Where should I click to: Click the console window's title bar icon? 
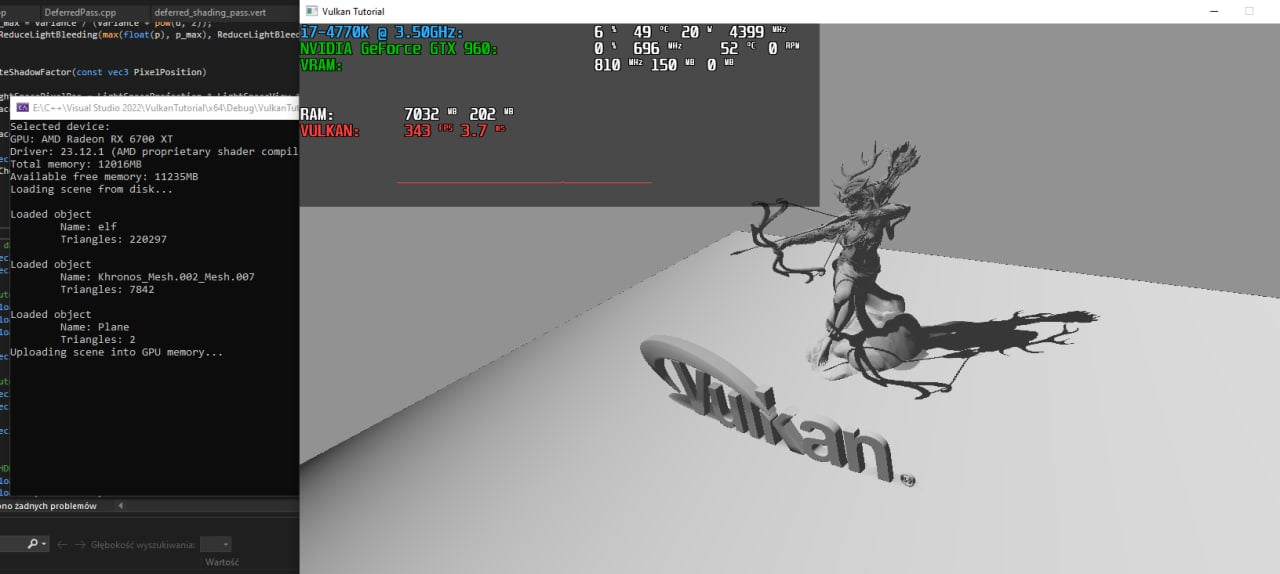tap(22, 107)
